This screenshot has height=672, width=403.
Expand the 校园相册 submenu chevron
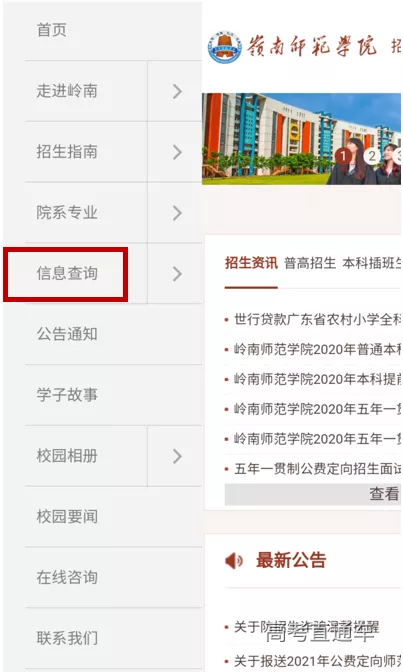point(177,456)
